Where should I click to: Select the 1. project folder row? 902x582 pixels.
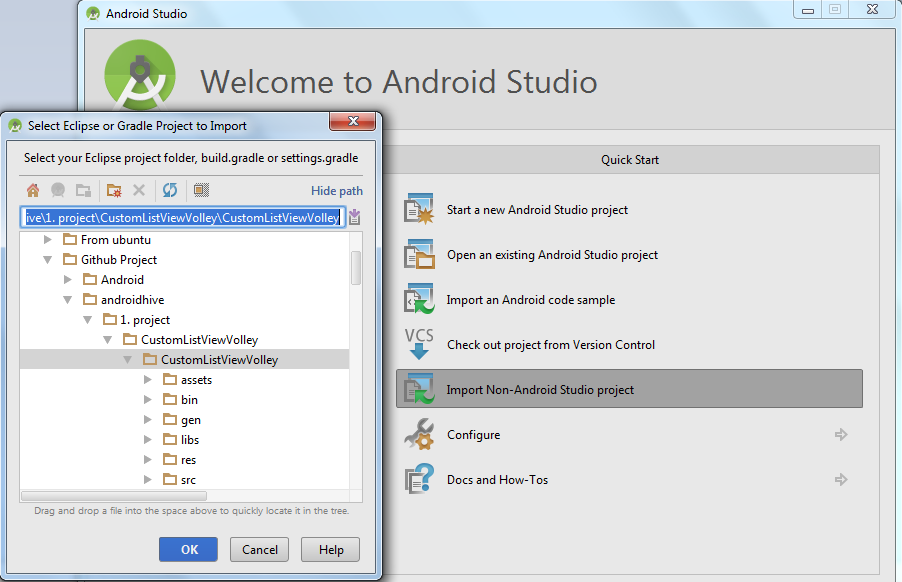(x=185, y=320)
